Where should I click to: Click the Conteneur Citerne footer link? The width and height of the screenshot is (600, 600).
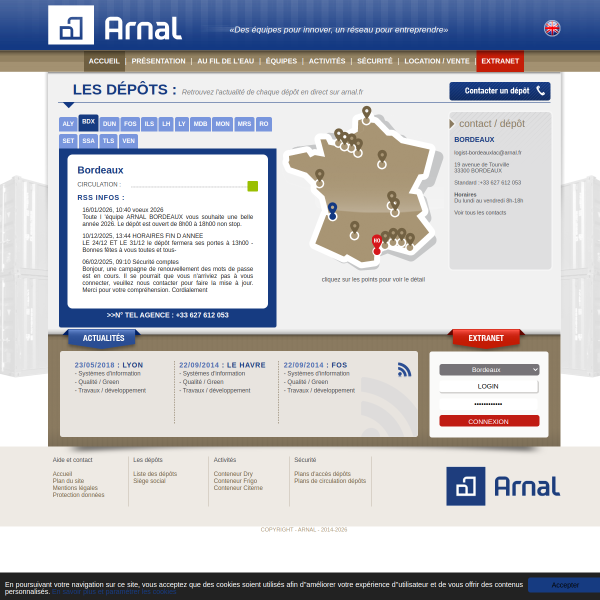(238, 488)
